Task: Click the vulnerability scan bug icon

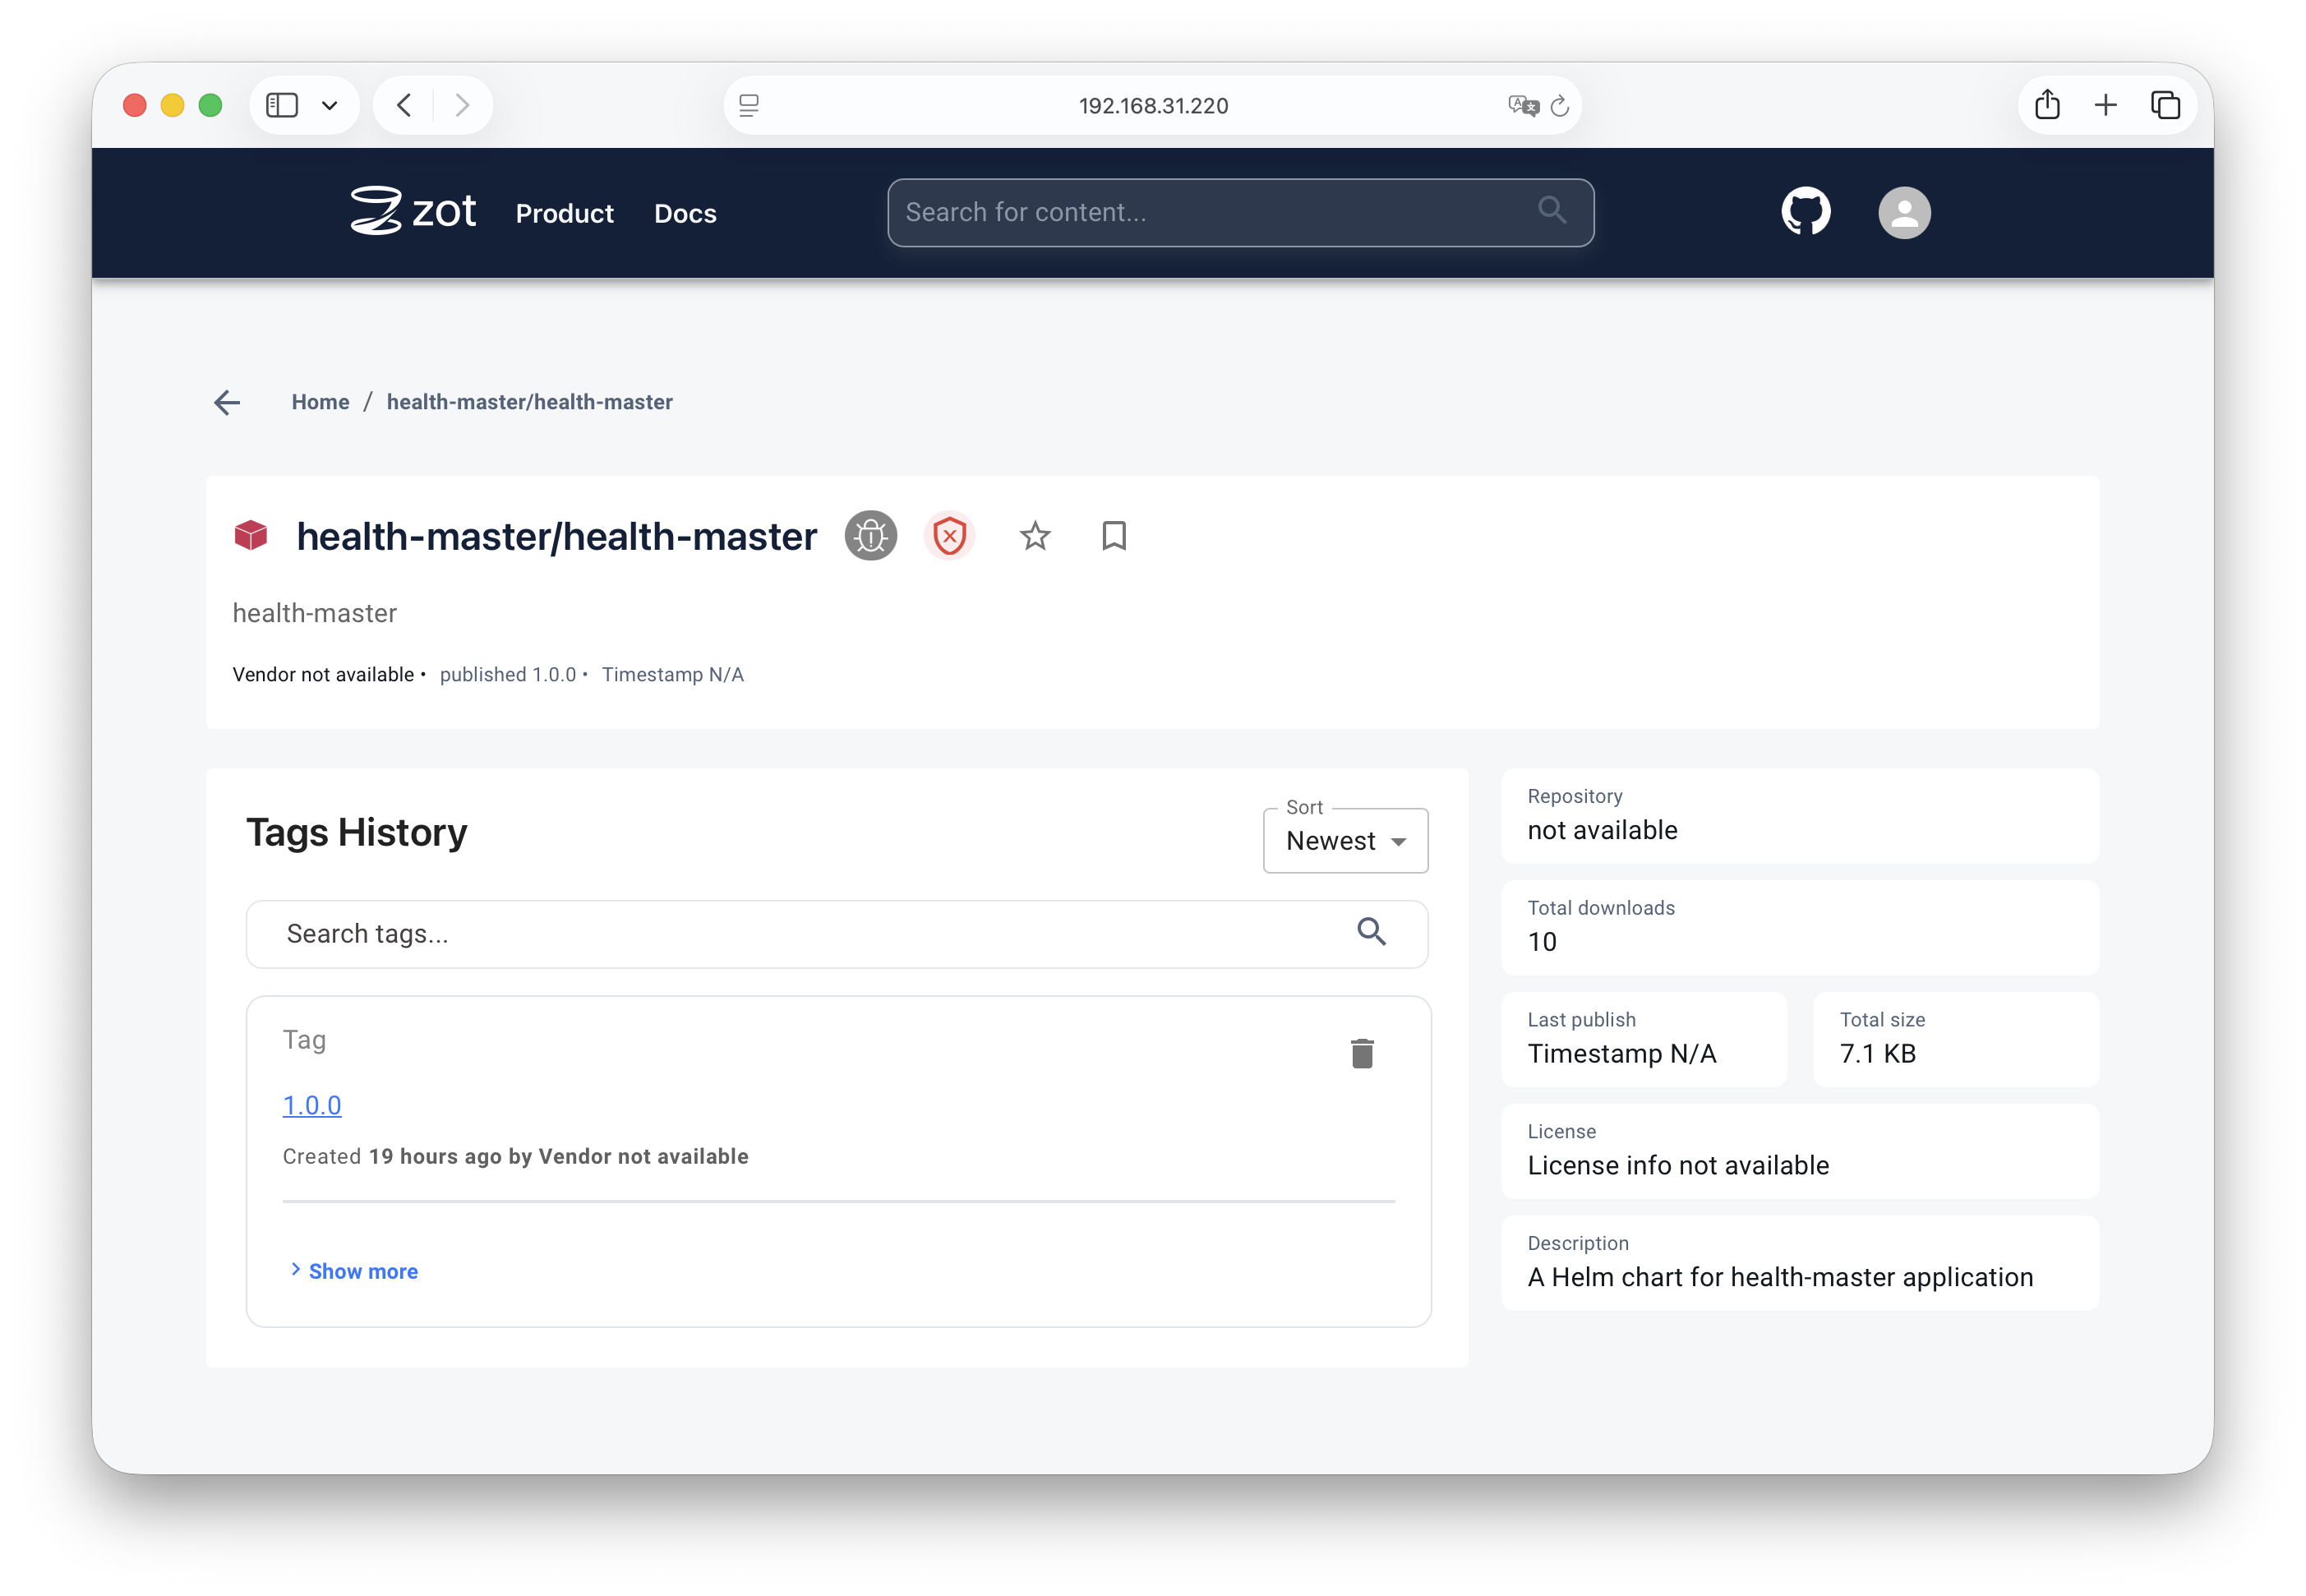Action: pyautogui.click(x=870, y=536)
